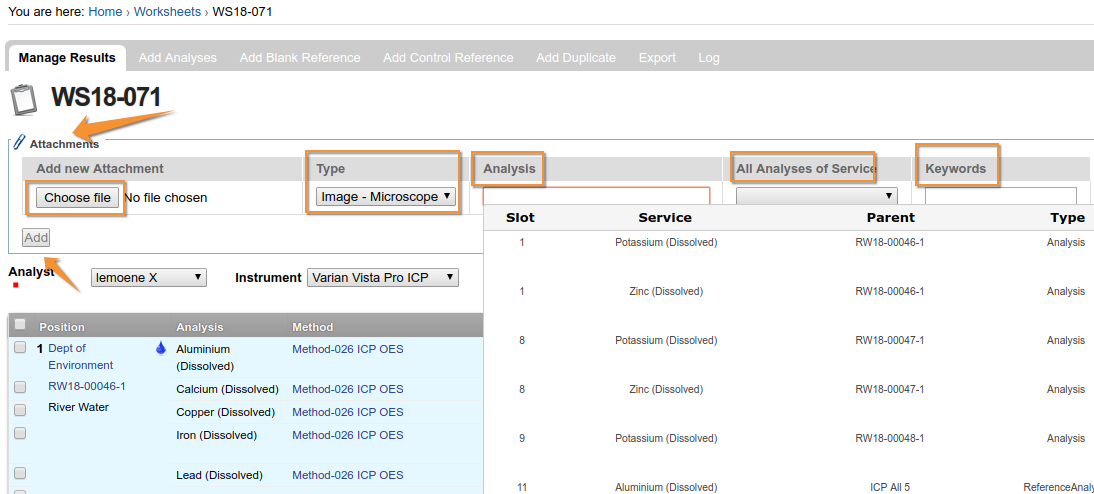Focus the Keywords text field
The image size is (1094, 494).
1000,197
